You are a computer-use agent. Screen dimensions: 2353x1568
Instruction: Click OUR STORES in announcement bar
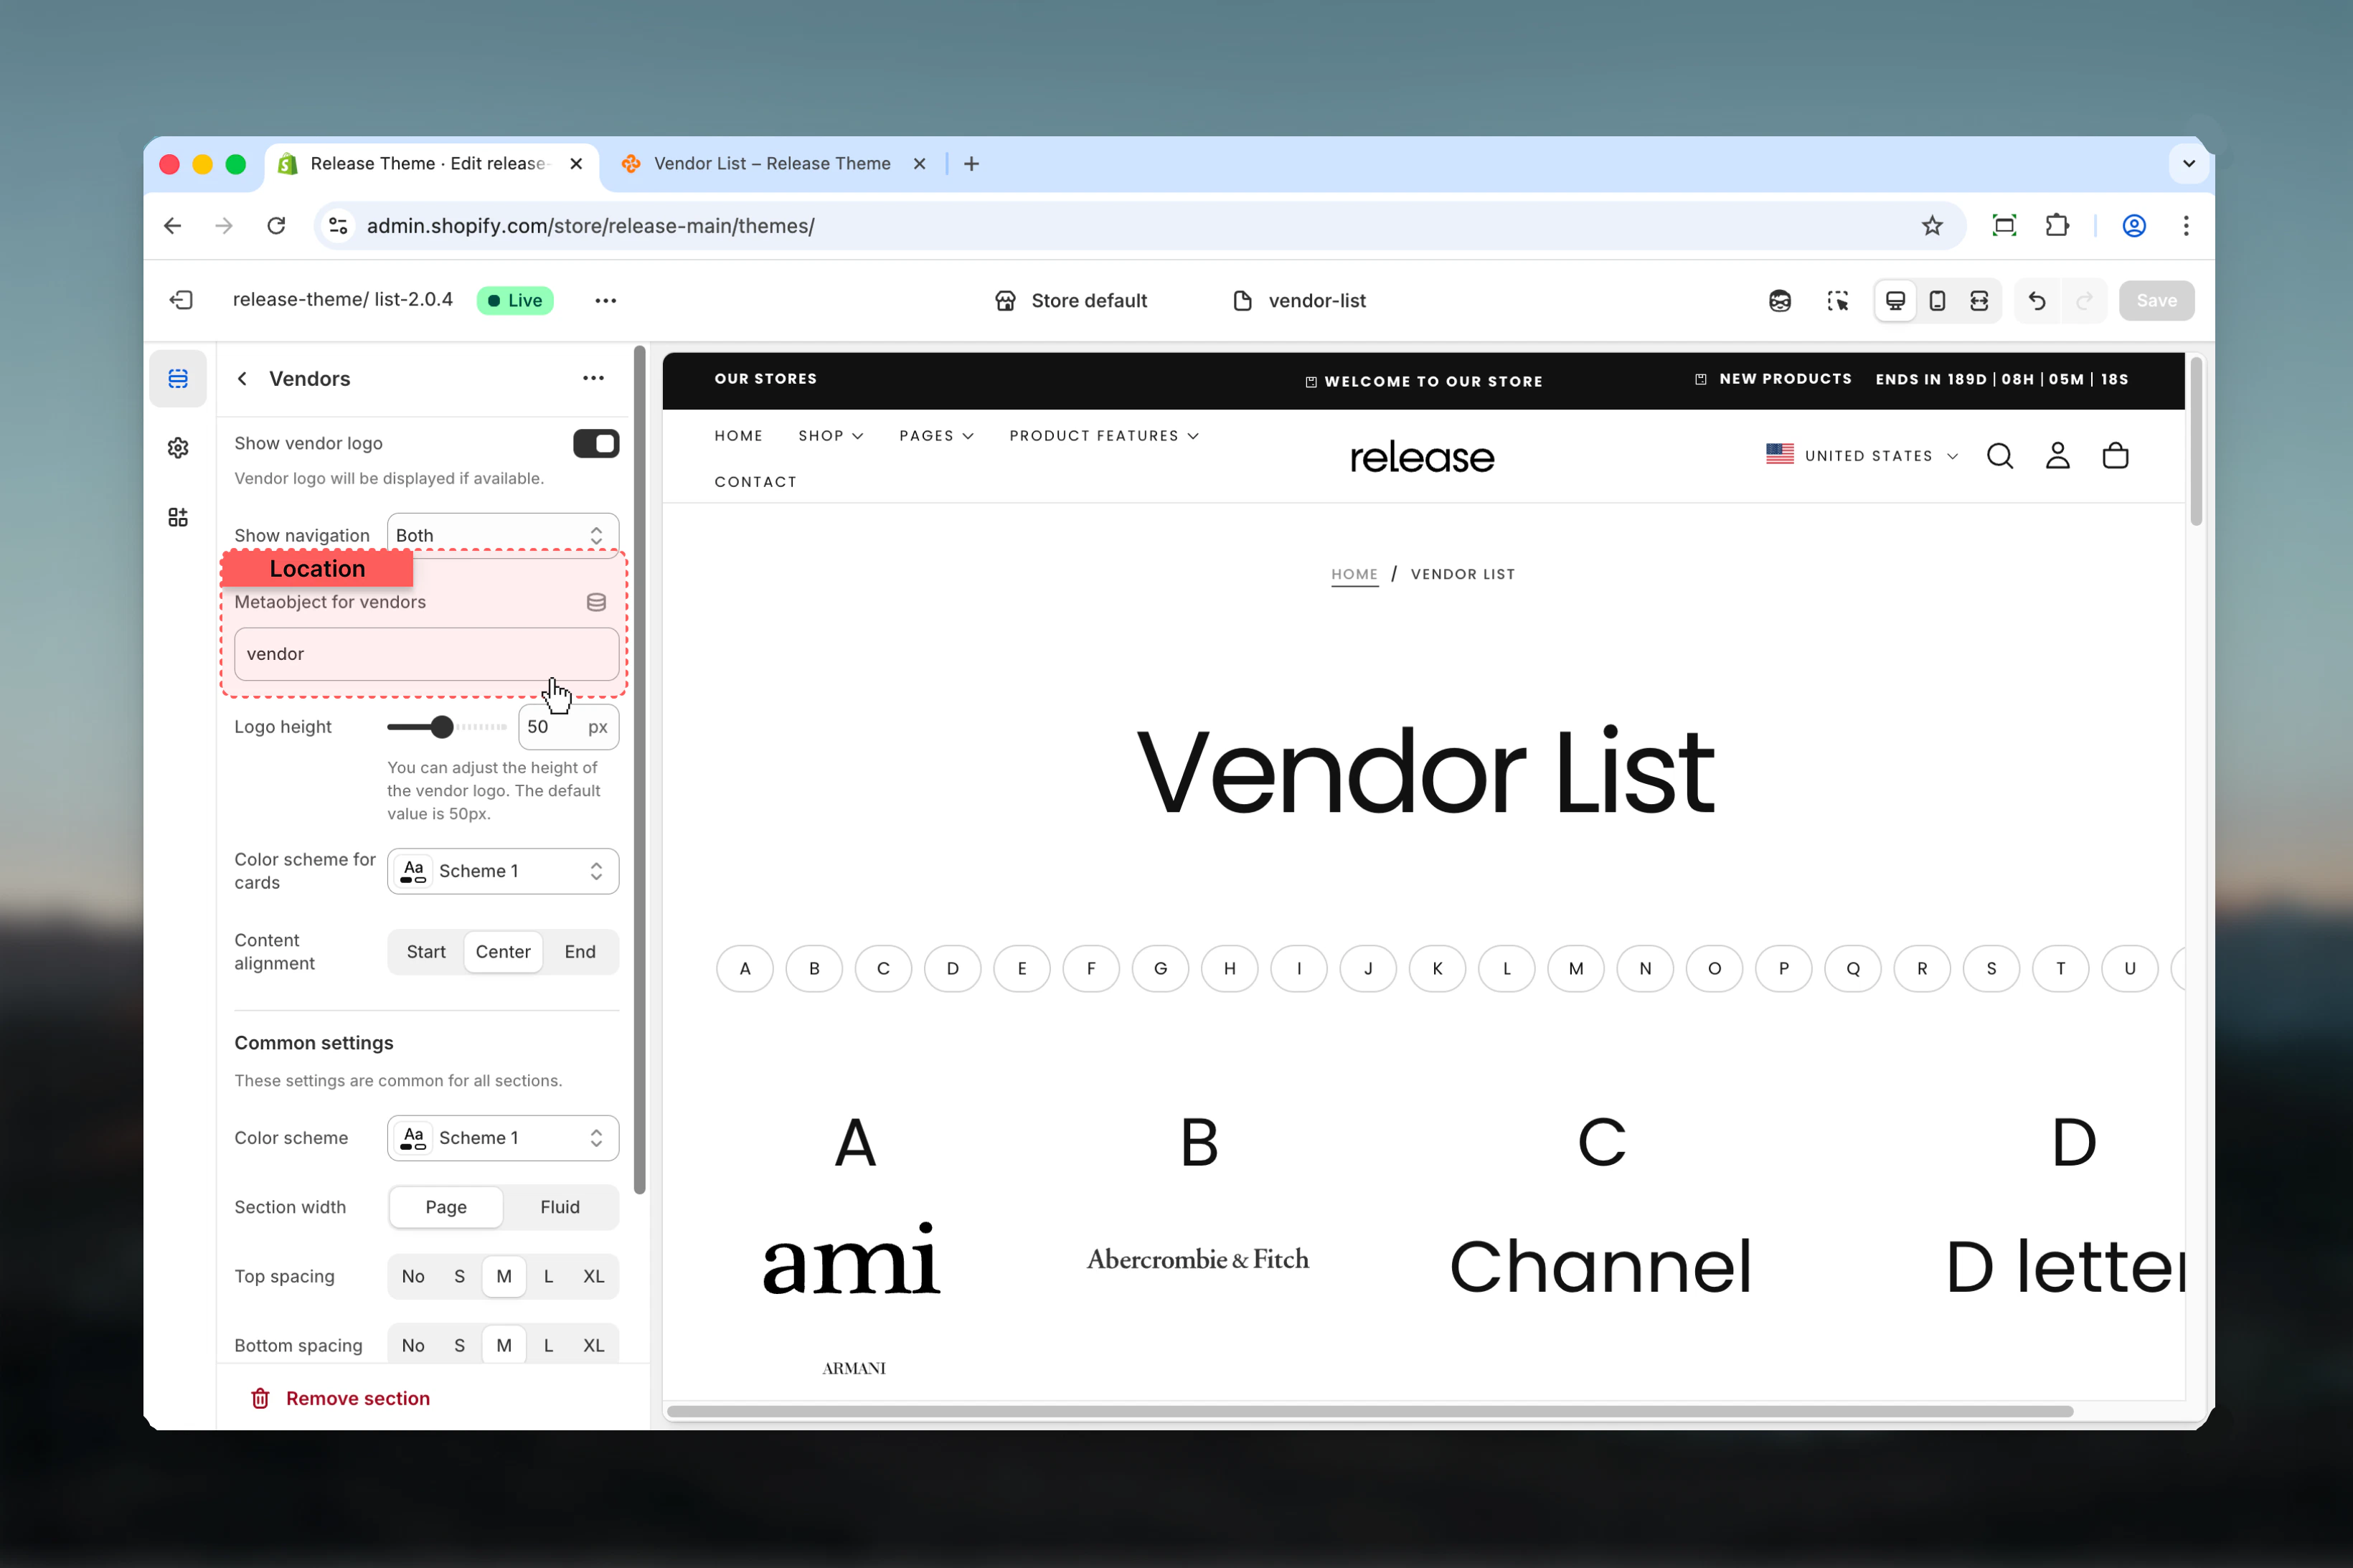[766, 379]
